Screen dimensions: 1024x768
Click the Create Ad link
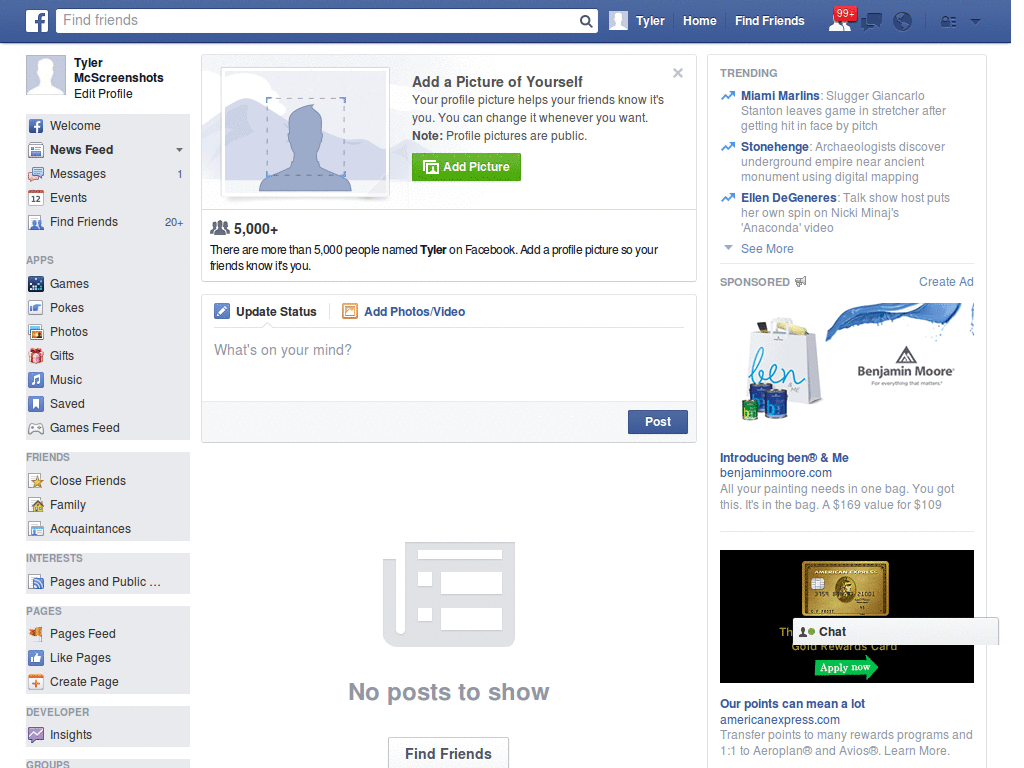[x=946, y=282]
